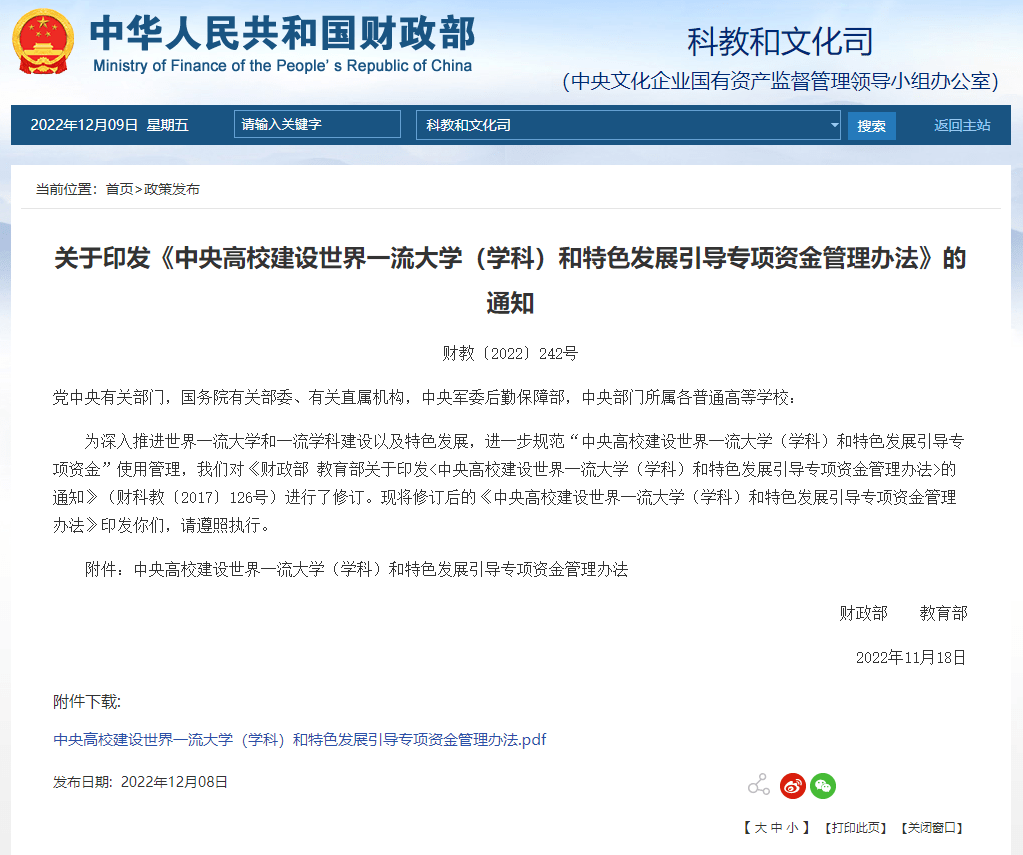Click the 附件 line in article body
Viewport: 1023px width, 855px height.
[x=356, y=569]
